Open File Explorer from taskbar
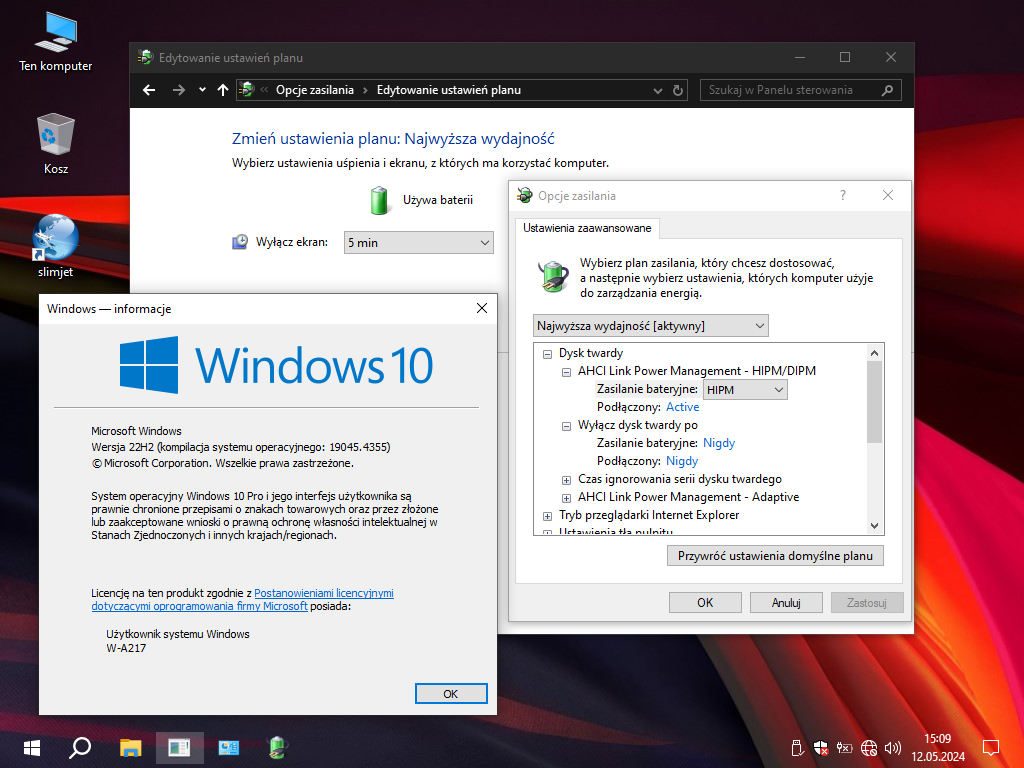The width and height of the screenshot is (1024, 768). pos(131,747)
